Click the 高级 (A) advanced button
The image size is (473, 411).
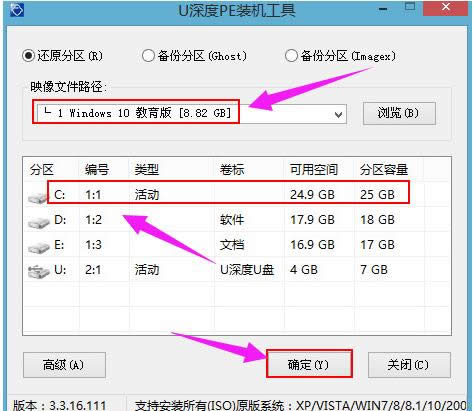(64, 365)
